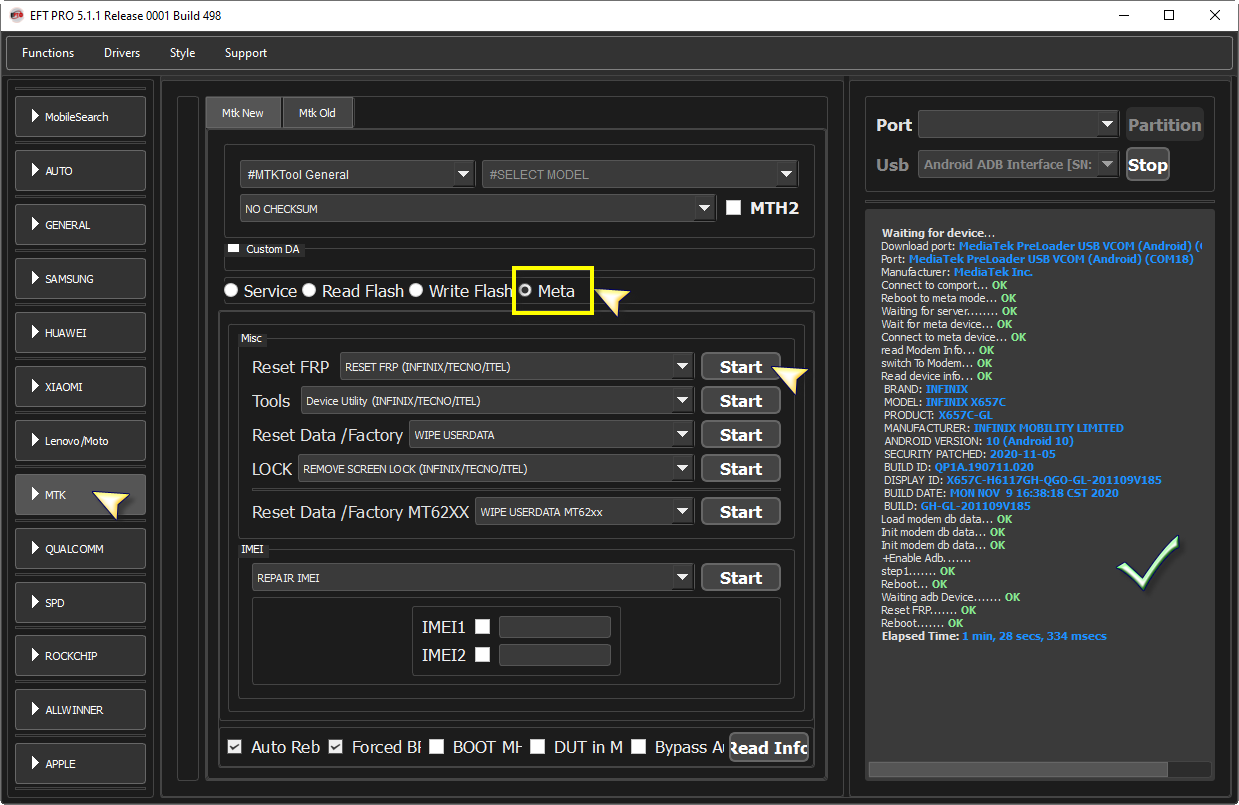Open the Lenovo/Moto sidebar section
This screenshot has height=805, width=1239.
[x=81, y=441]
